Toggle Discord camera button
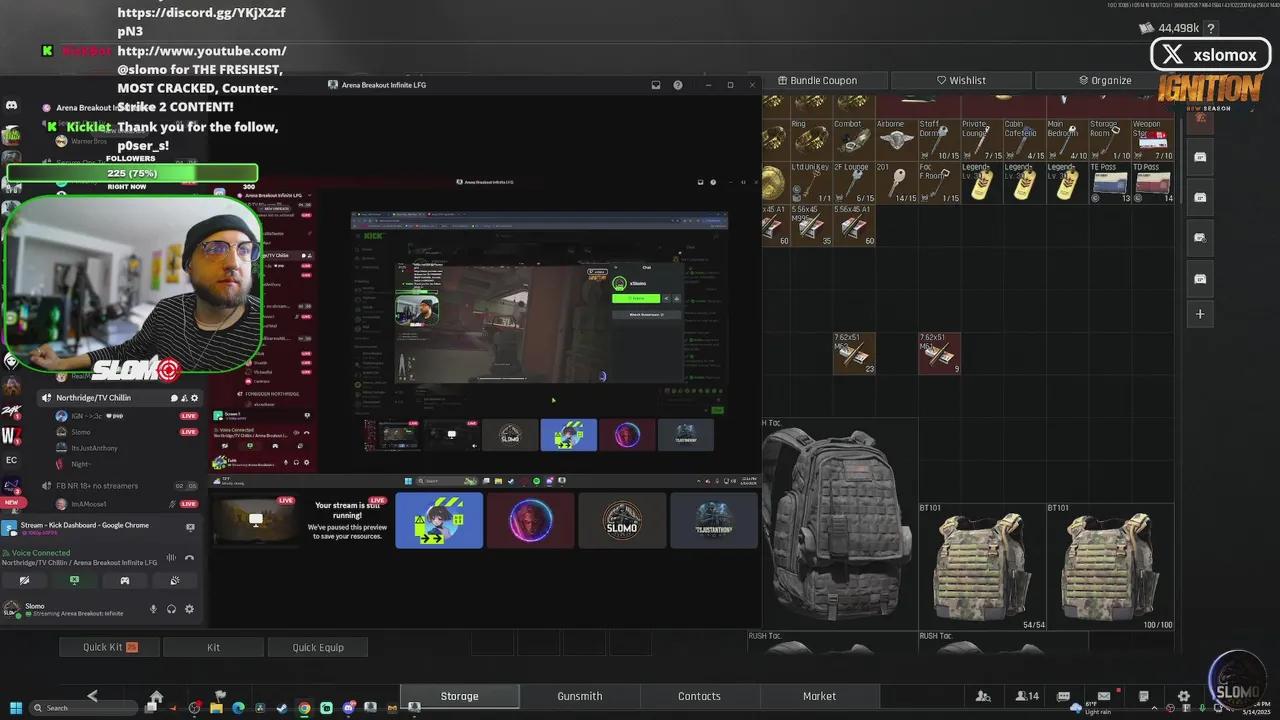Image resolution: width=1280 pixels, height=720 pixels. tap(24, 580)
